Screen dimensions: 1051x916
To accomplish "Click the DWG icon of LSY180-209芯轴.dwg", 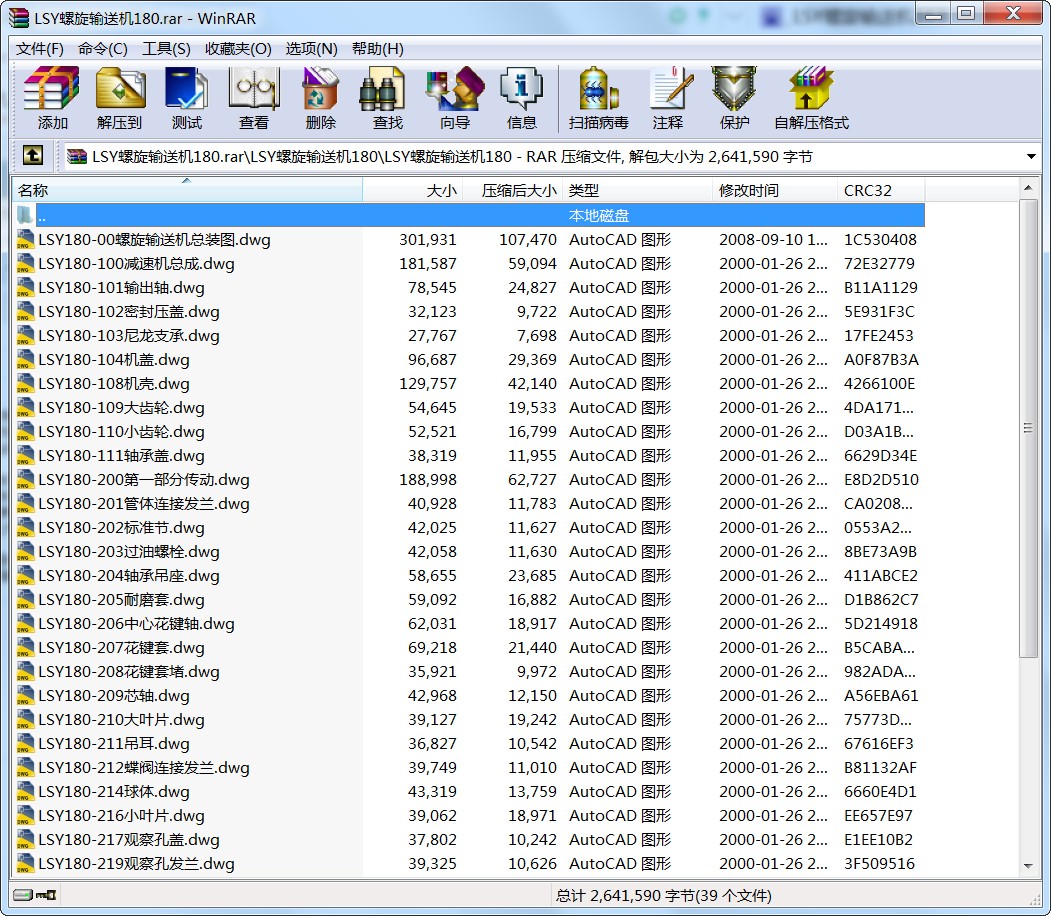I will (25, 696).
